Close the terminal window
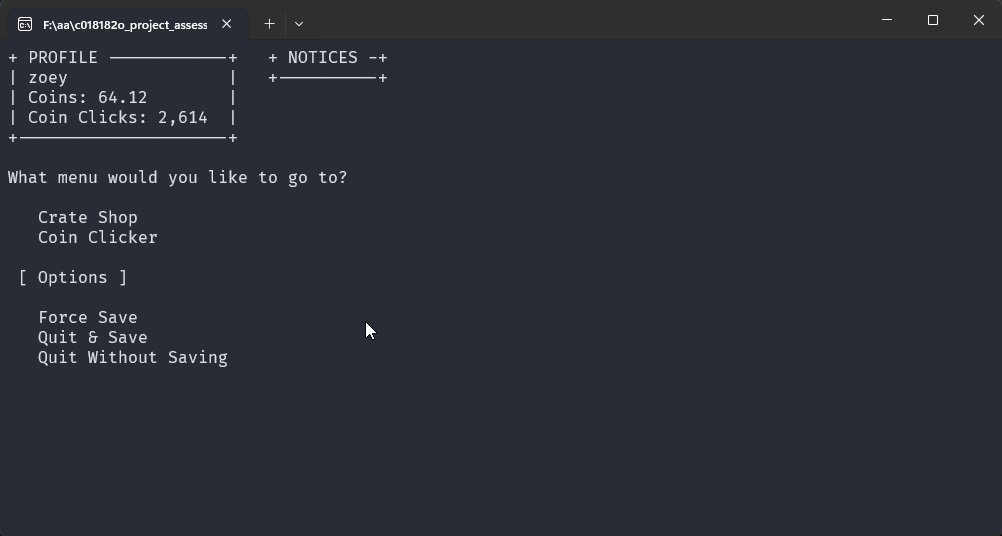This screenshot has width=1002, height=536. (979, 20)
